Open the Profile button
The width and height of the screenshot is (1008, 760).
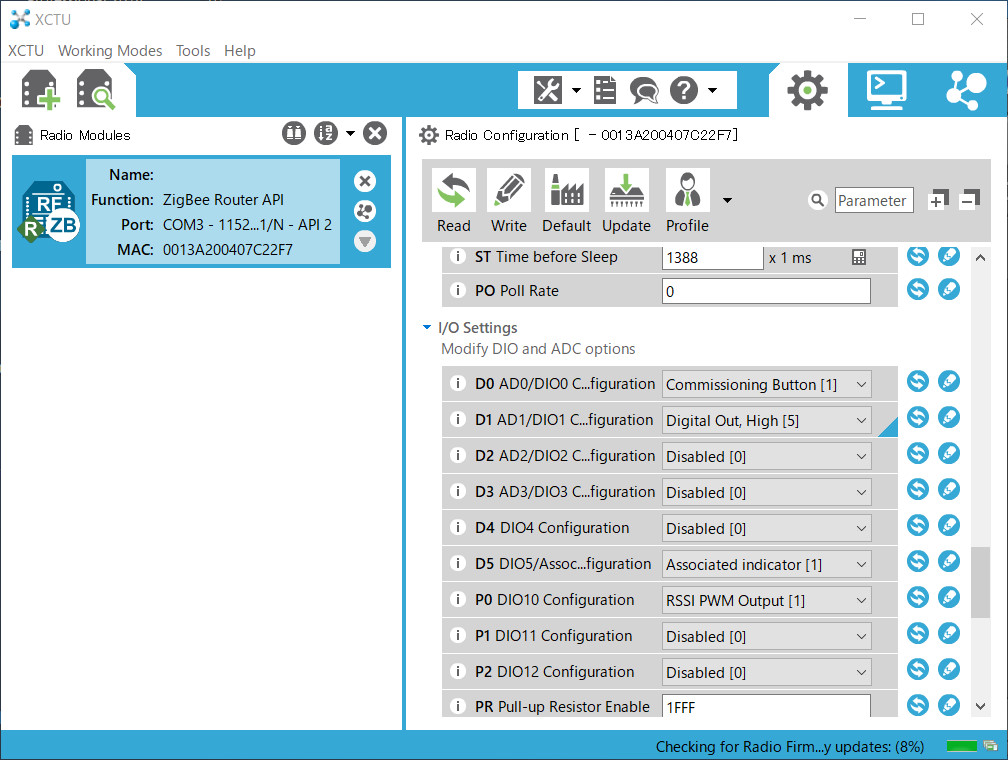(x=687, y=201)
